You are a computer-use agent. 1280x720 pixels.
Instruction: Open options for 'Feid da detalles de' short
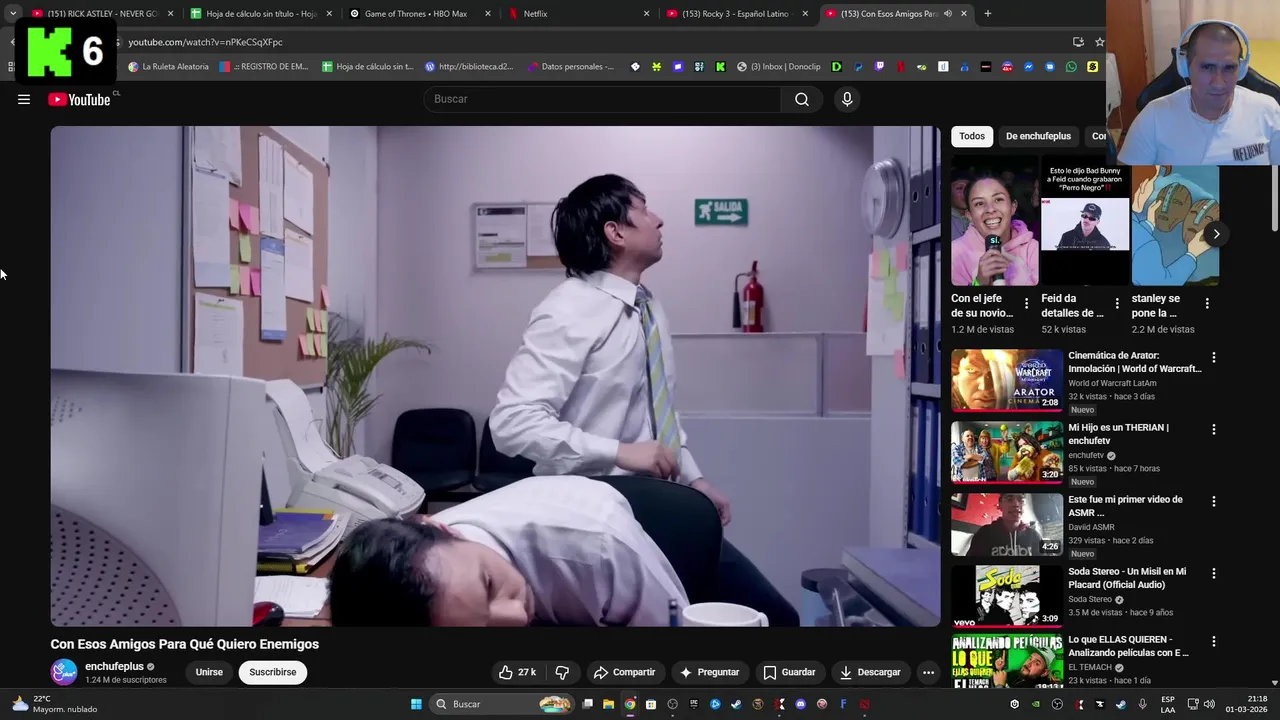pos(1116,303)
